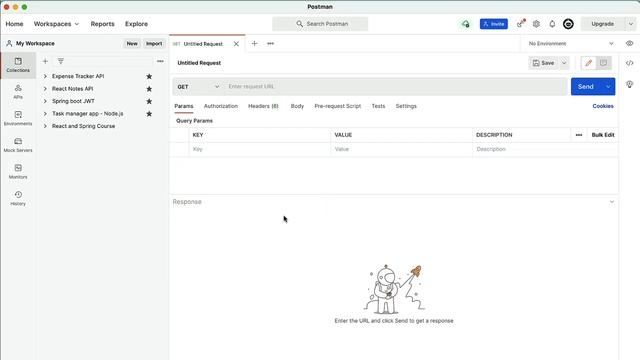This screenshot has height=360, width=640.
Task: Click the Upgrade button
Action: point(603,24)
